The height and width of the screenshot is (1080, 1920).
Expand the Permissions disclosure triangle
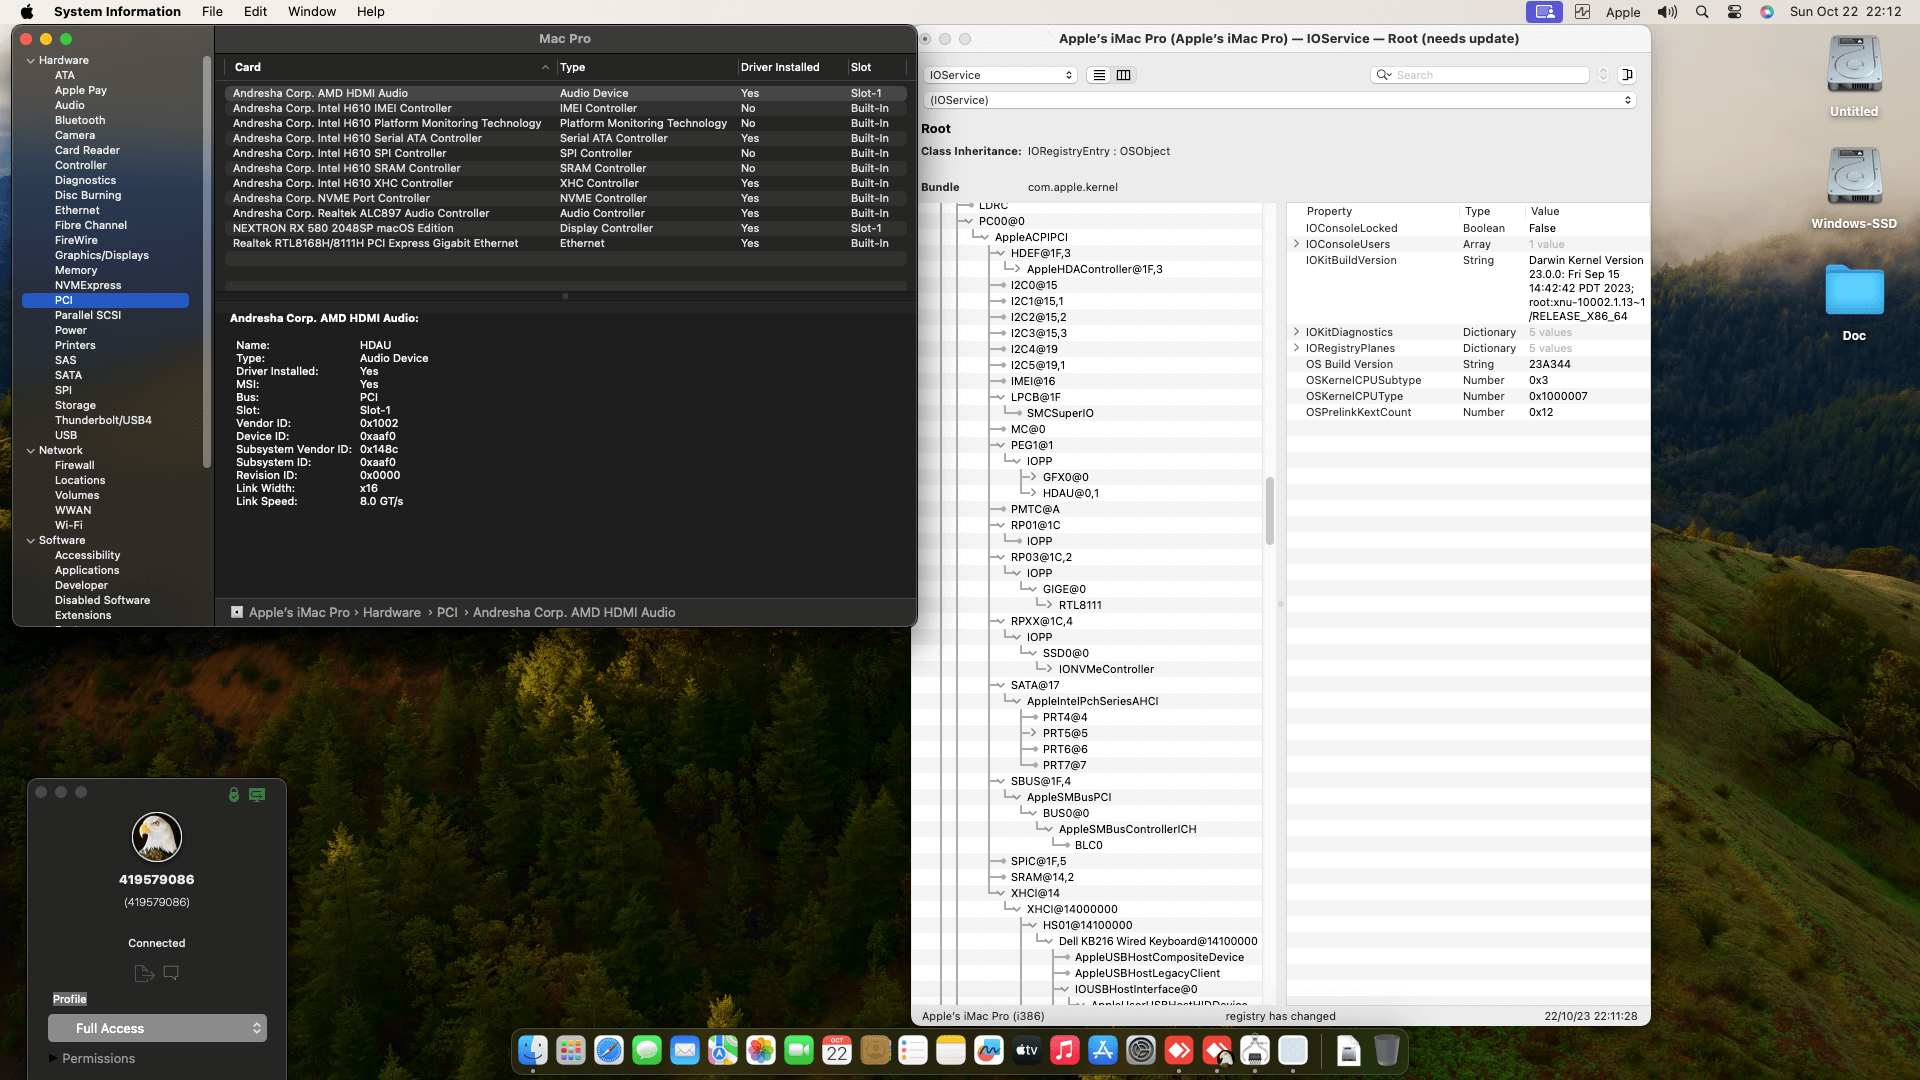(x=53, y=1058)
